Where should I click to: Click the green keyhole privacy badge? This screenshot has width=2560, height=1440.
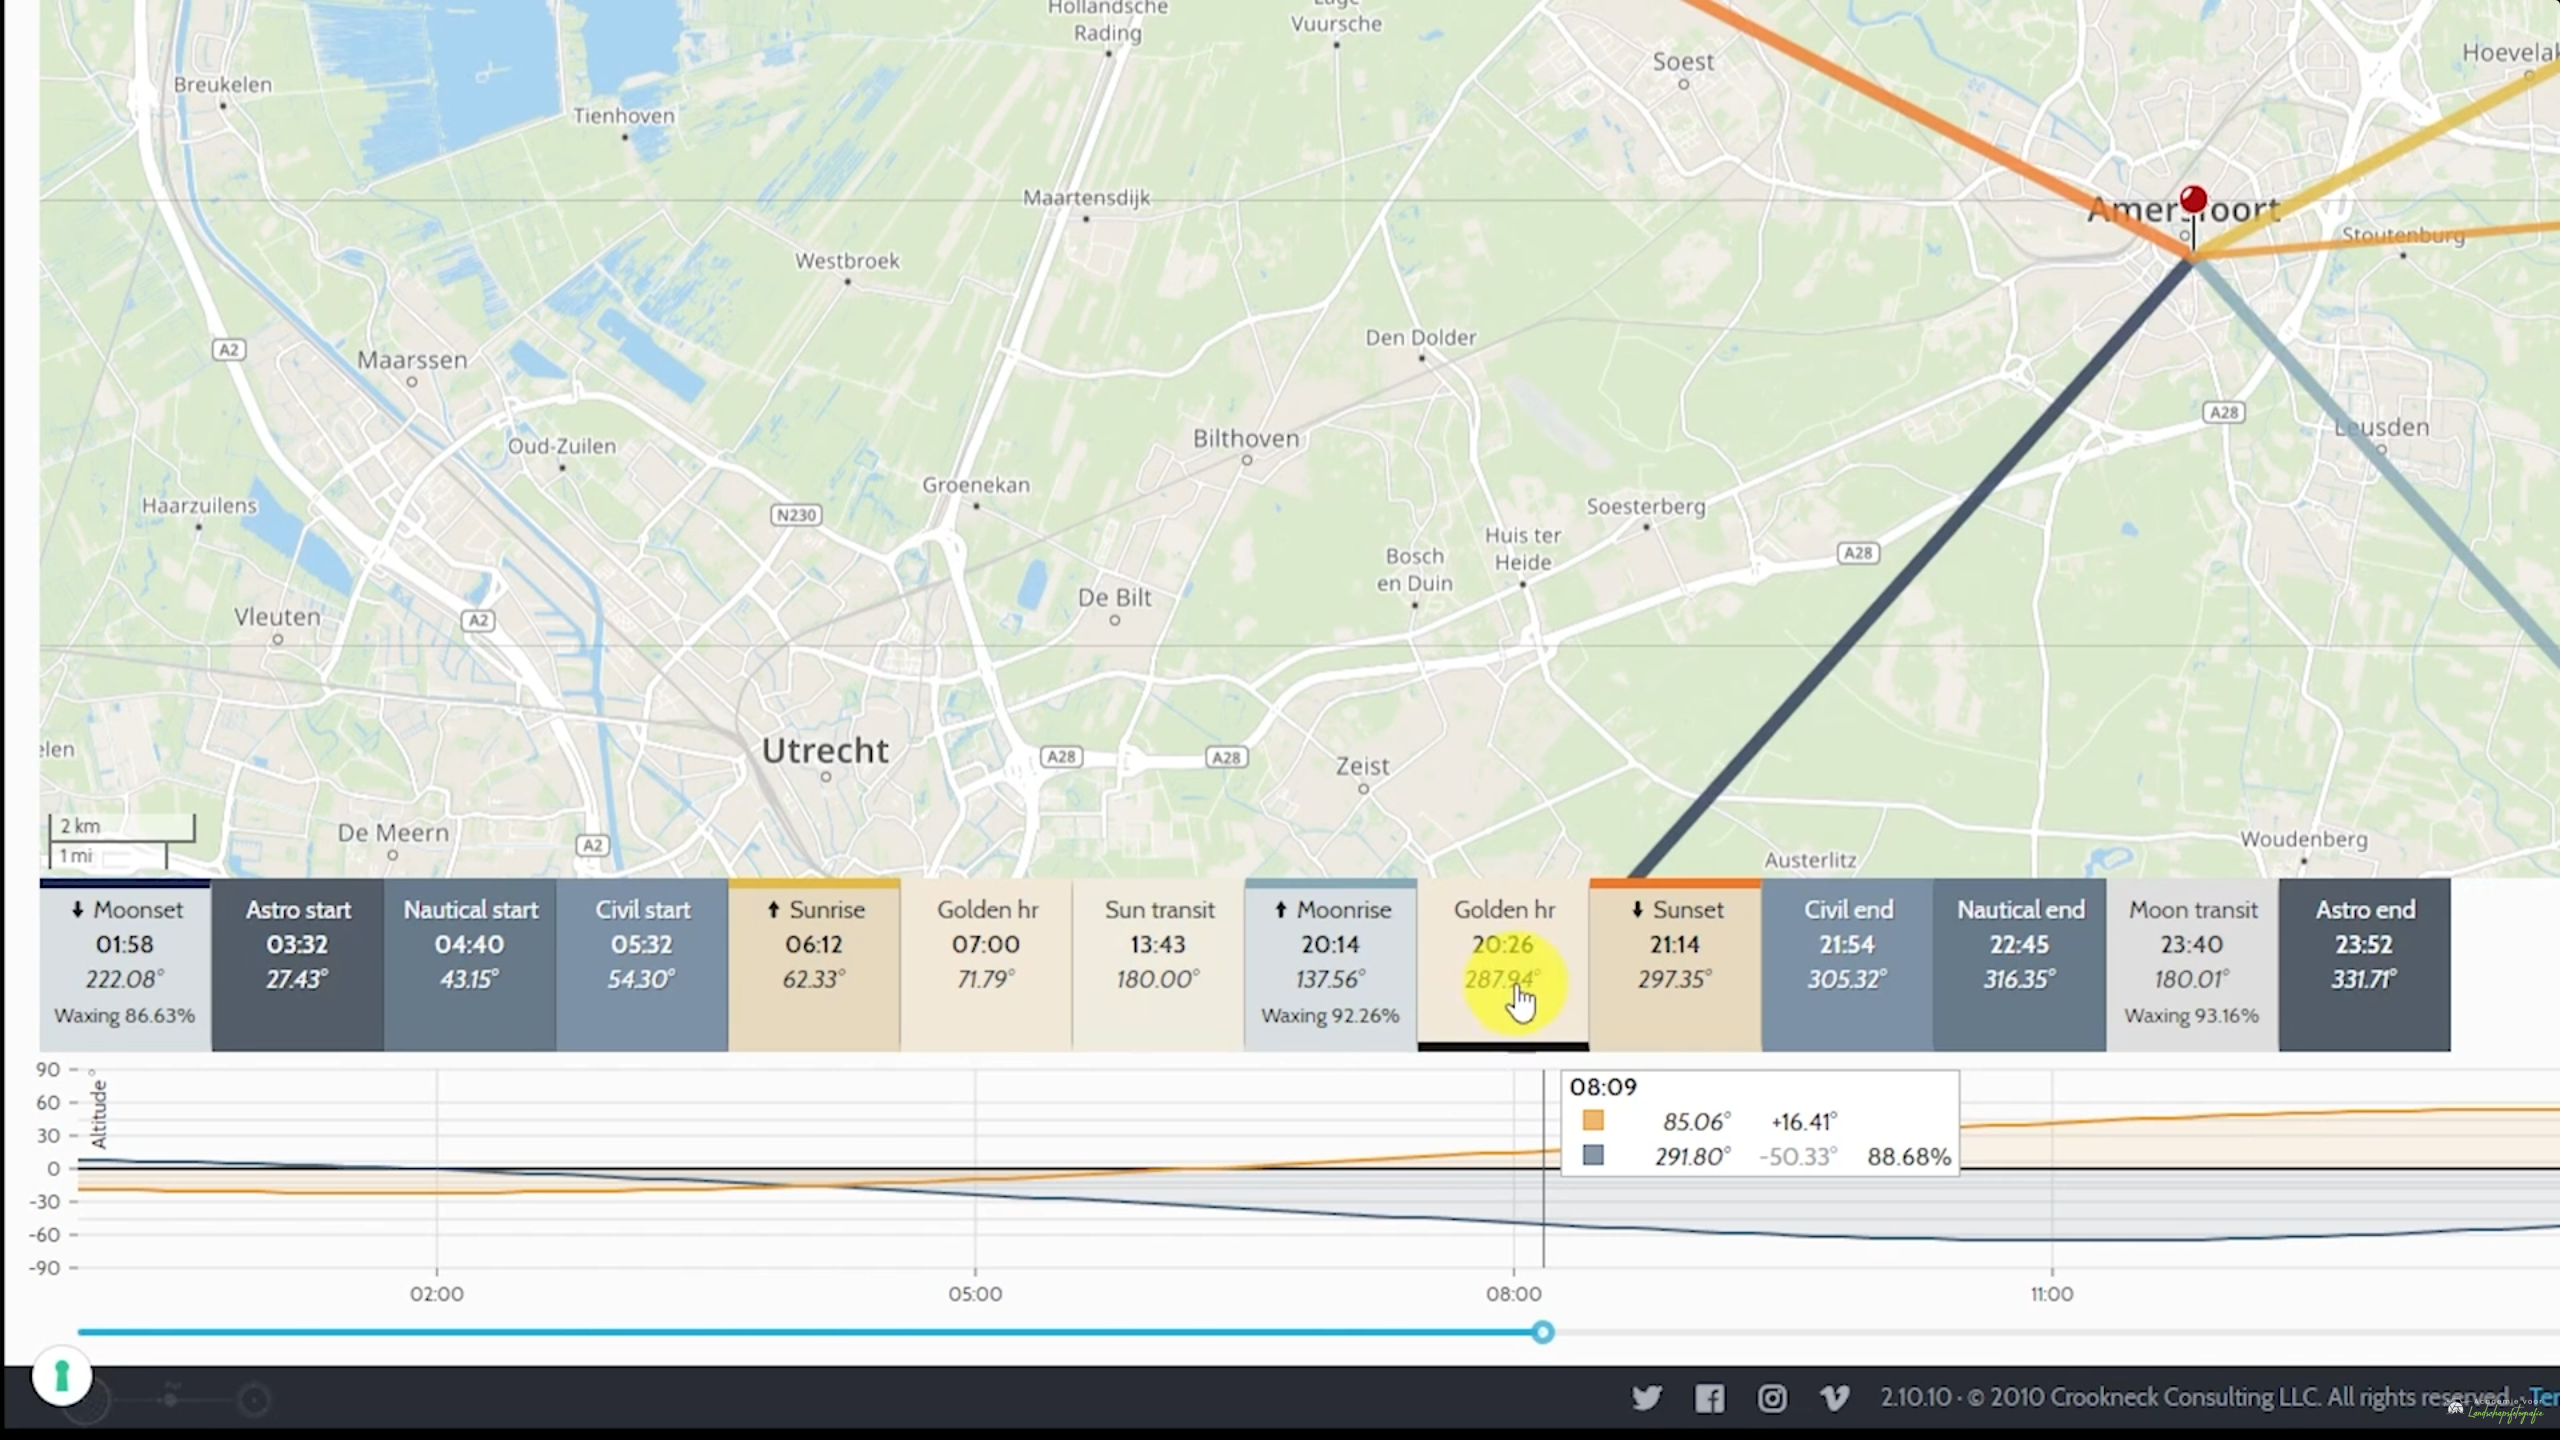(62, 1376)
